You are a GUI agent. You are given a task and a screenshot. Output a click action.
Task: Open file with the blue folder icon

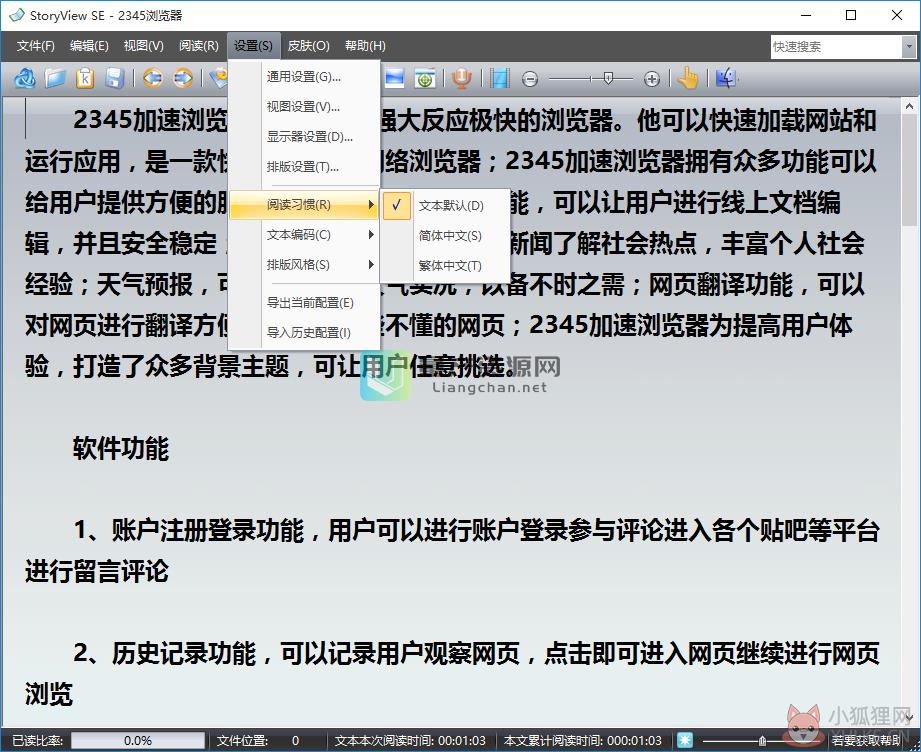55,78
